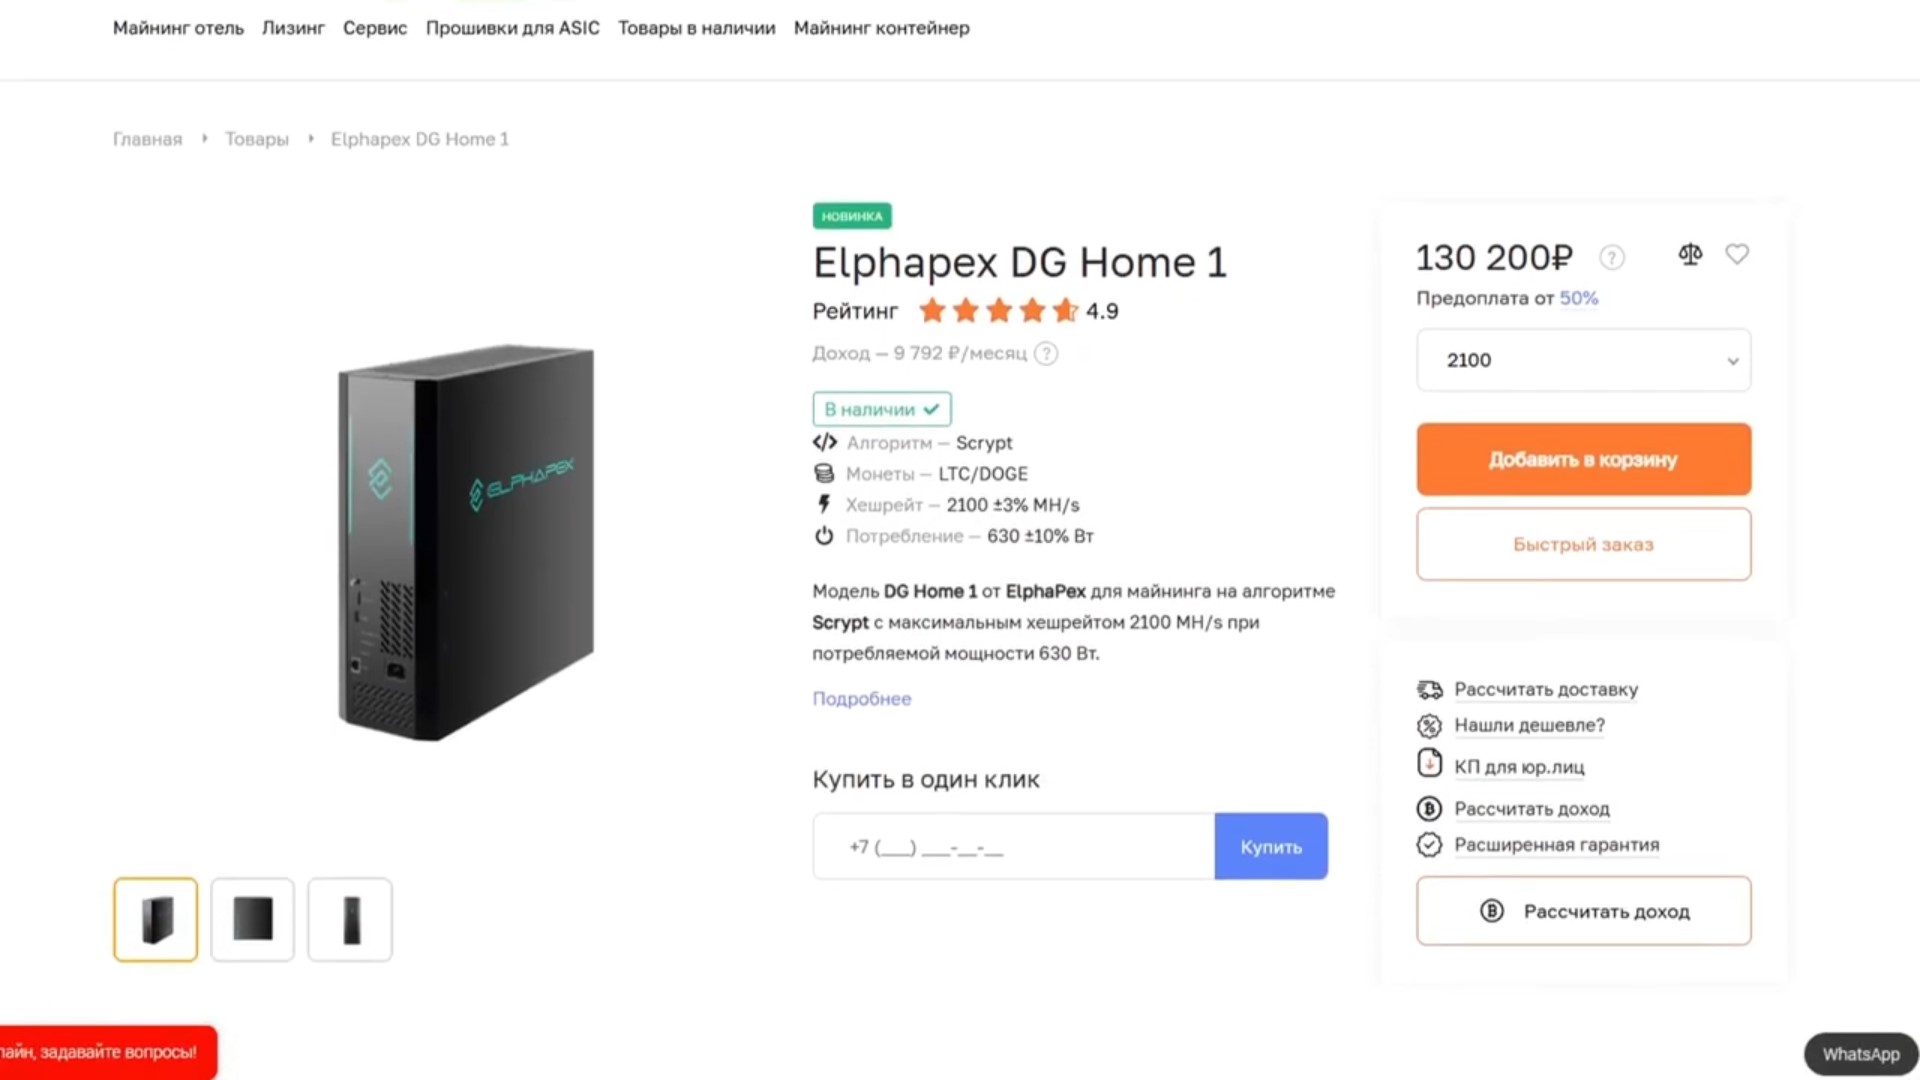Go to Товары в наличии section

(696, 28)
